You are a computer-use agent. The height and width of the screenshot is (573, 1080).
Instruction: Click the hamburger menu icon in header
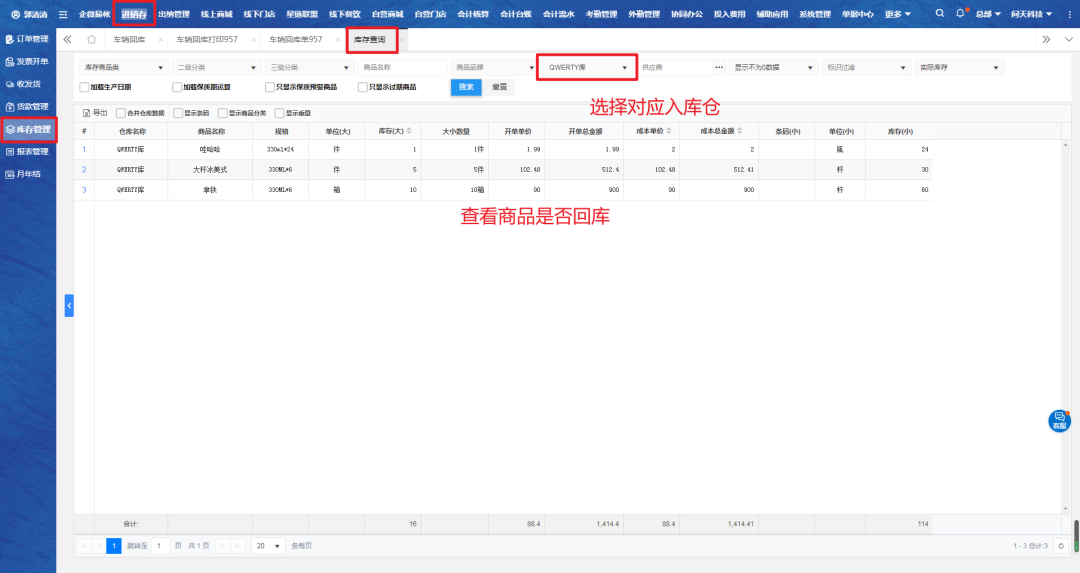pyautogui.click(x=63, y=14)
